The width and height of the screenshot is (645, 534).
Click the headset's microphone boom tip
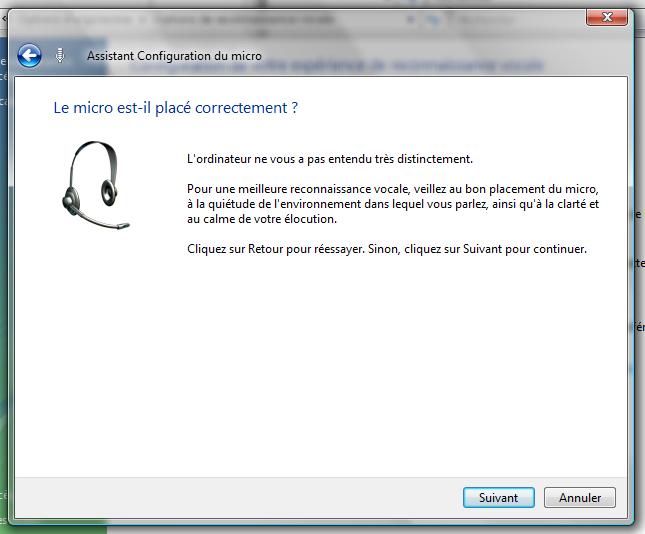pos(123,225)
